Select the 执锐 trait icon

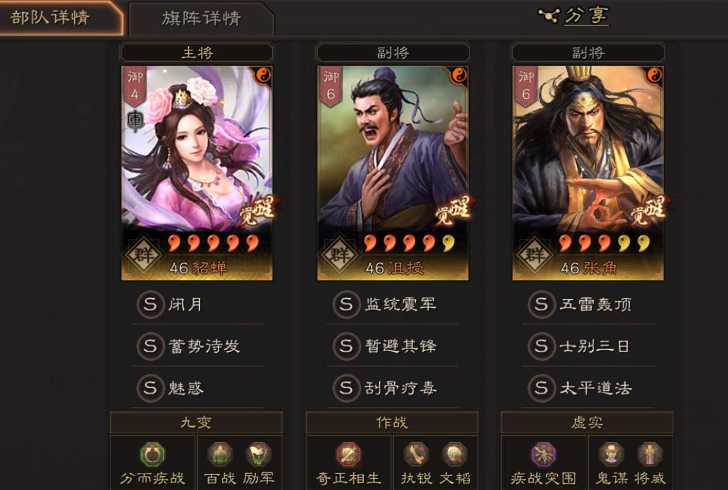pyautogui.click(x=416, y=454)
